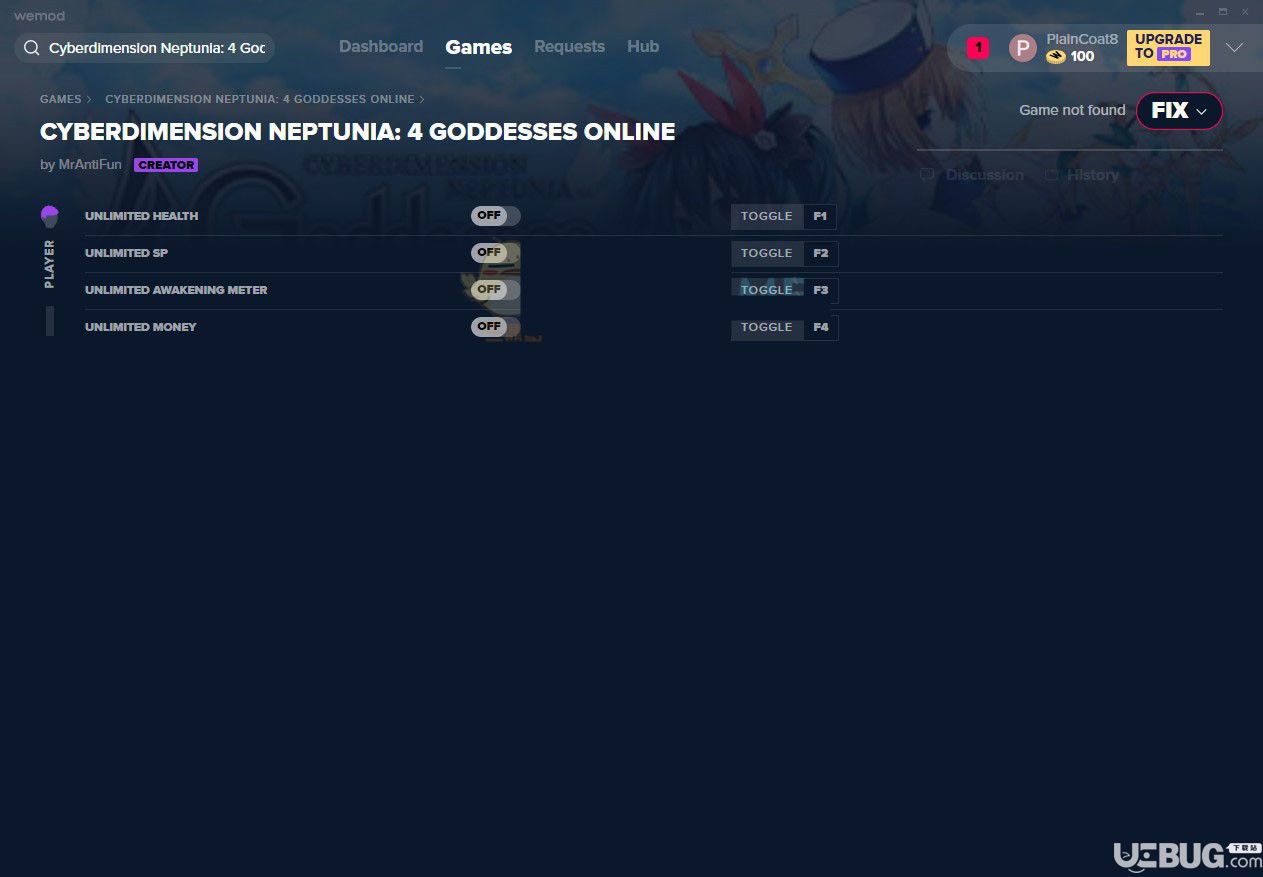The image size is (1263, 877).
Task: Expand the account menu chevron
Action: pos(1234,48)
